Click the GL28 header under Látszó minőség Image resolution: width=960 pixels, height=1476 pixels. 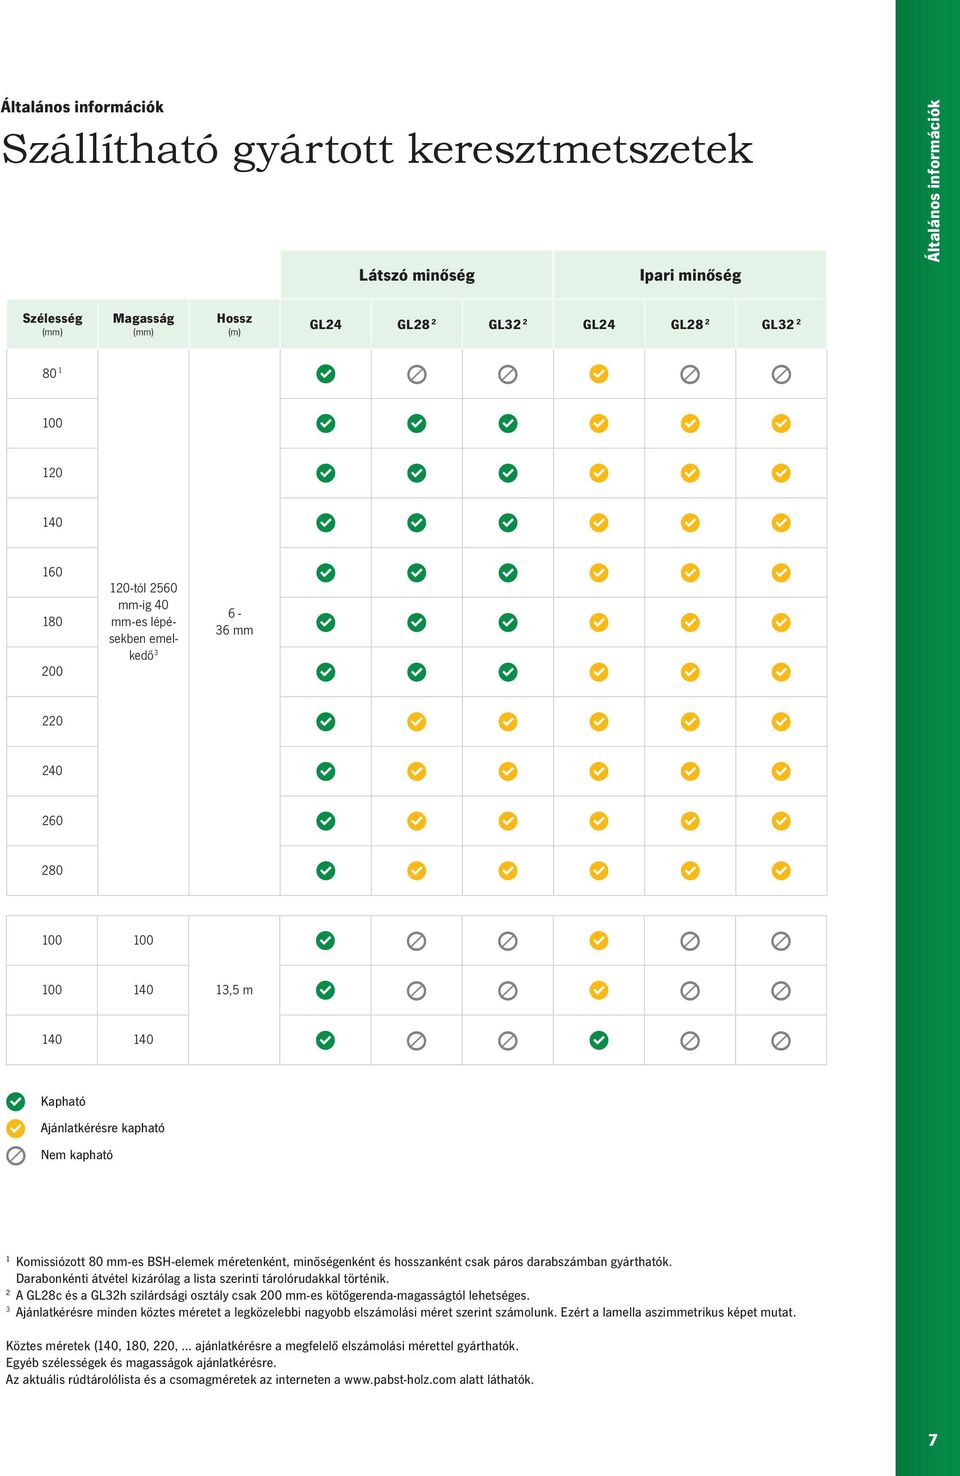pyautogui.click(x=417, y=324)
